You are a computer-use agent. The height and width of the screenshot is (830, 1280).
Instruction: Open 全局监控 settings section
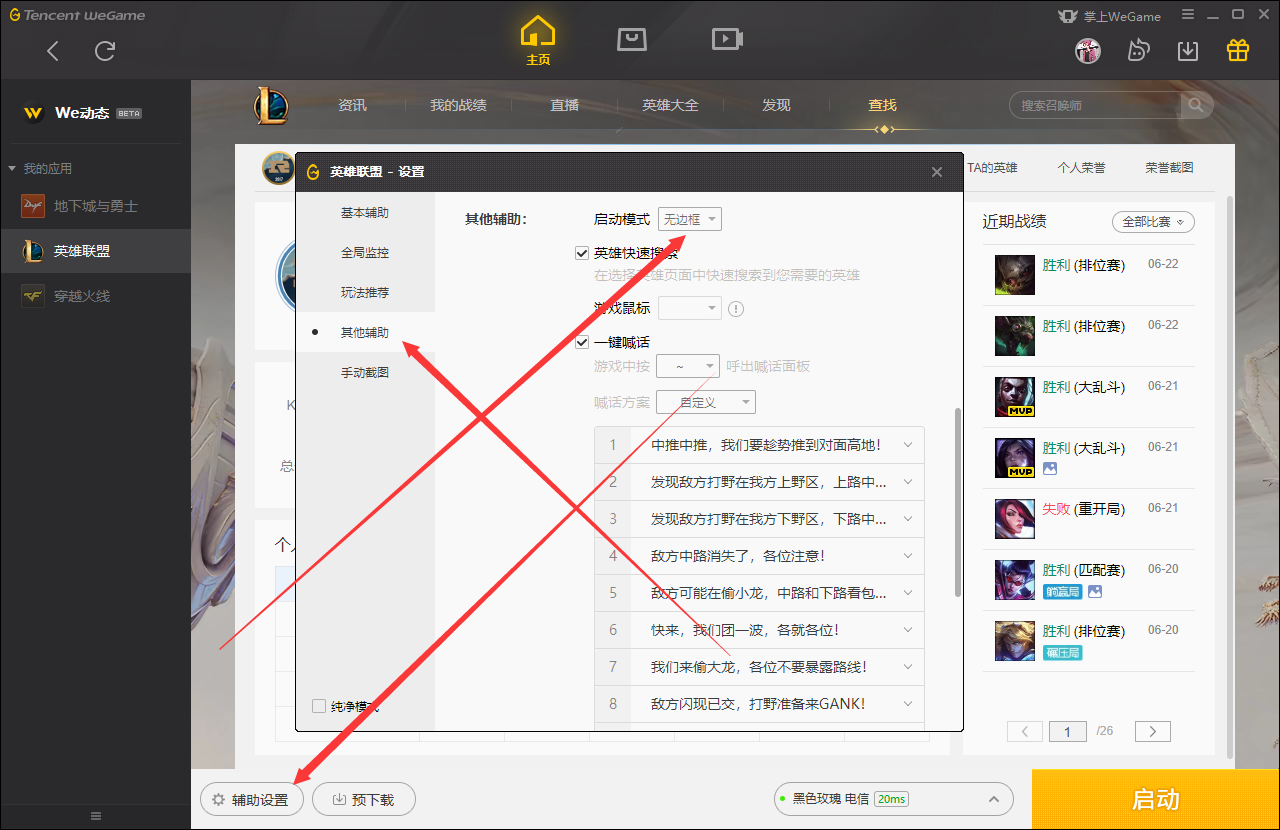tap(365, 253)
